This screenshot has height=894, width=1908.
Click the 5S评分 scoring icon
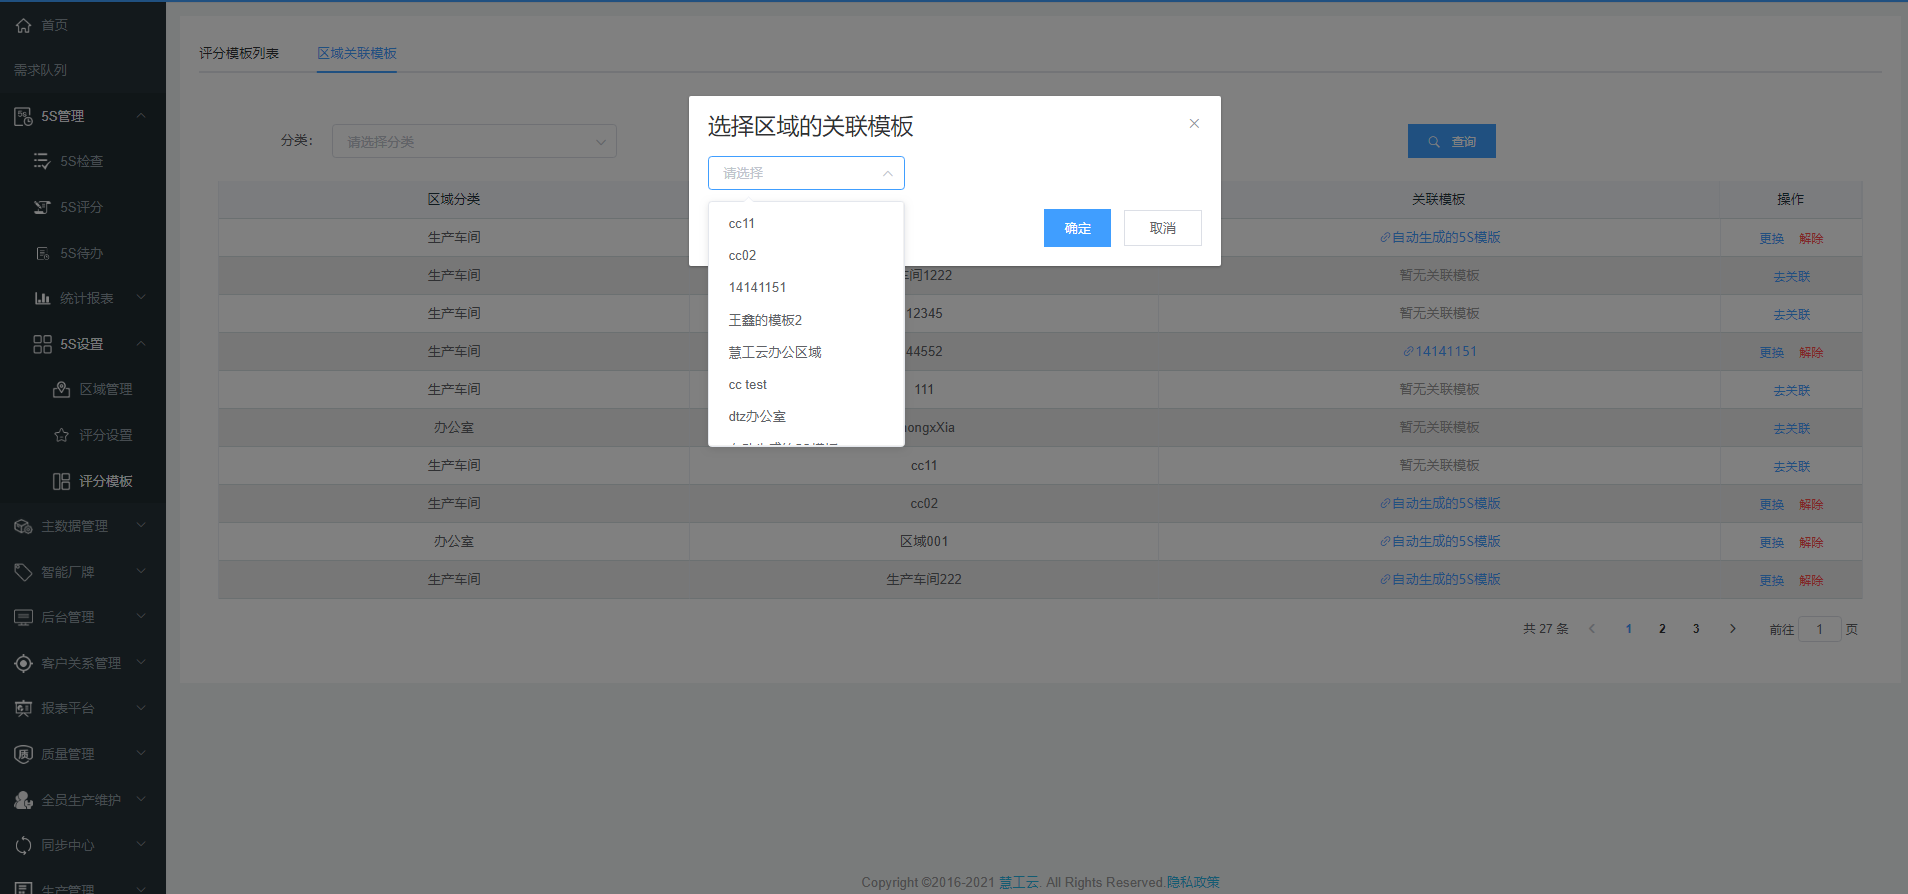click(x=42, y=207)
